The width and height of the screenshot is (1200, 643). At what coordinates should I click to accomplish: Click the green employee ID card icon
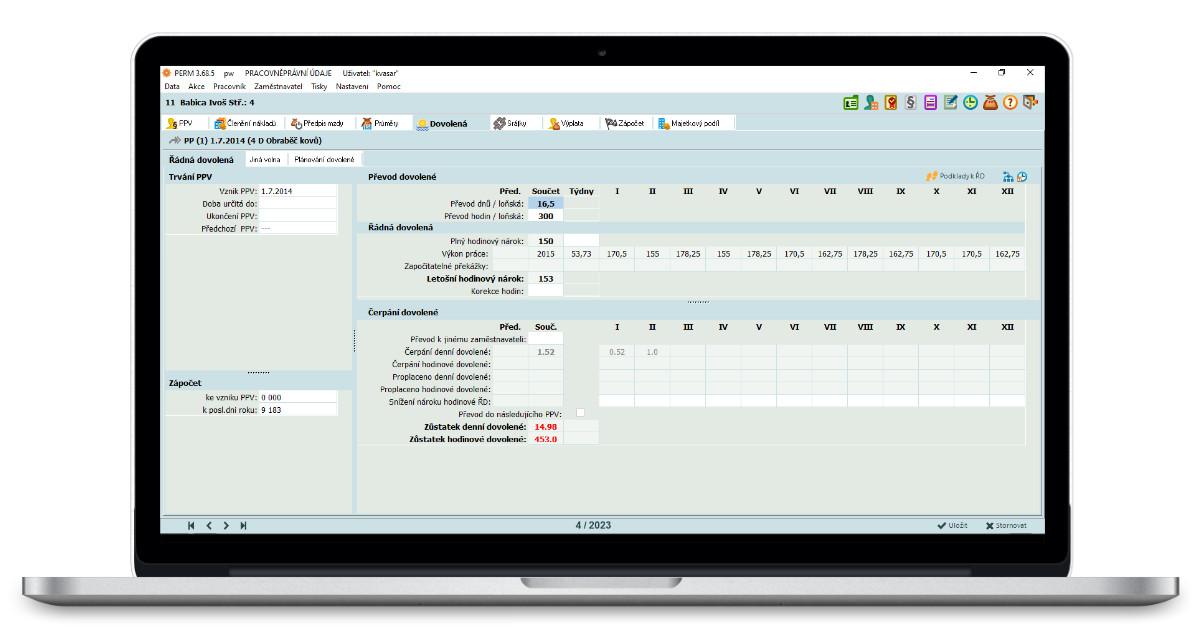[850, 102]
